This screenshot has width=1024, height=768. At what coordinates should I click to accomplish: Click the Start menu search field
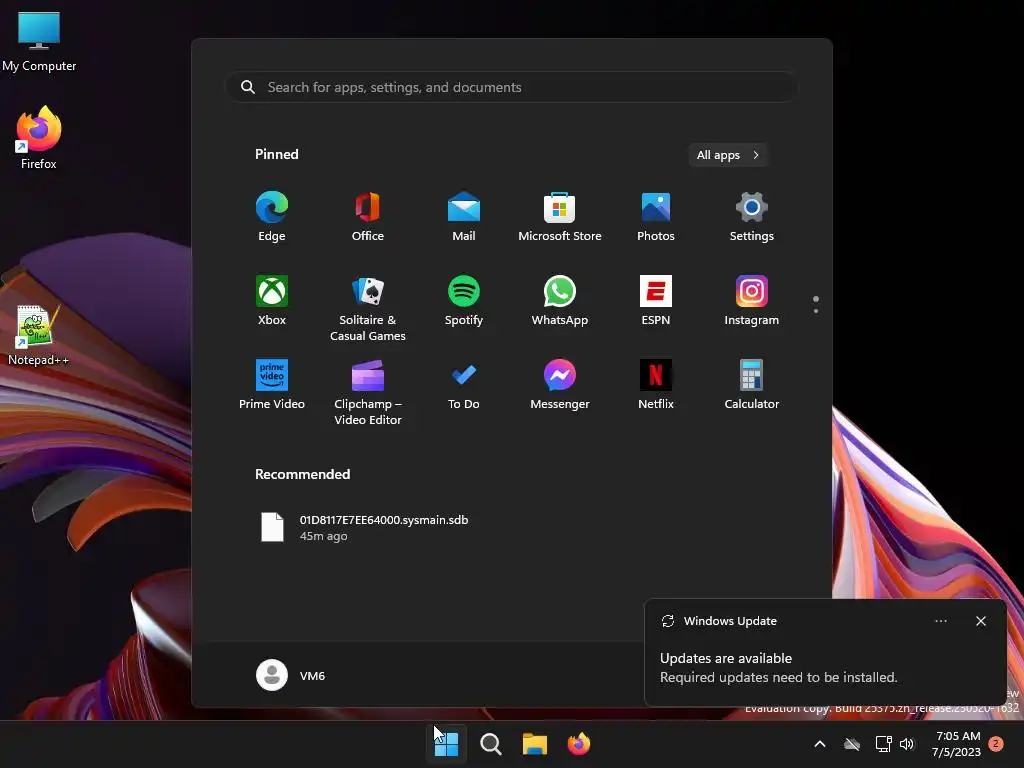tap(512, 87)
